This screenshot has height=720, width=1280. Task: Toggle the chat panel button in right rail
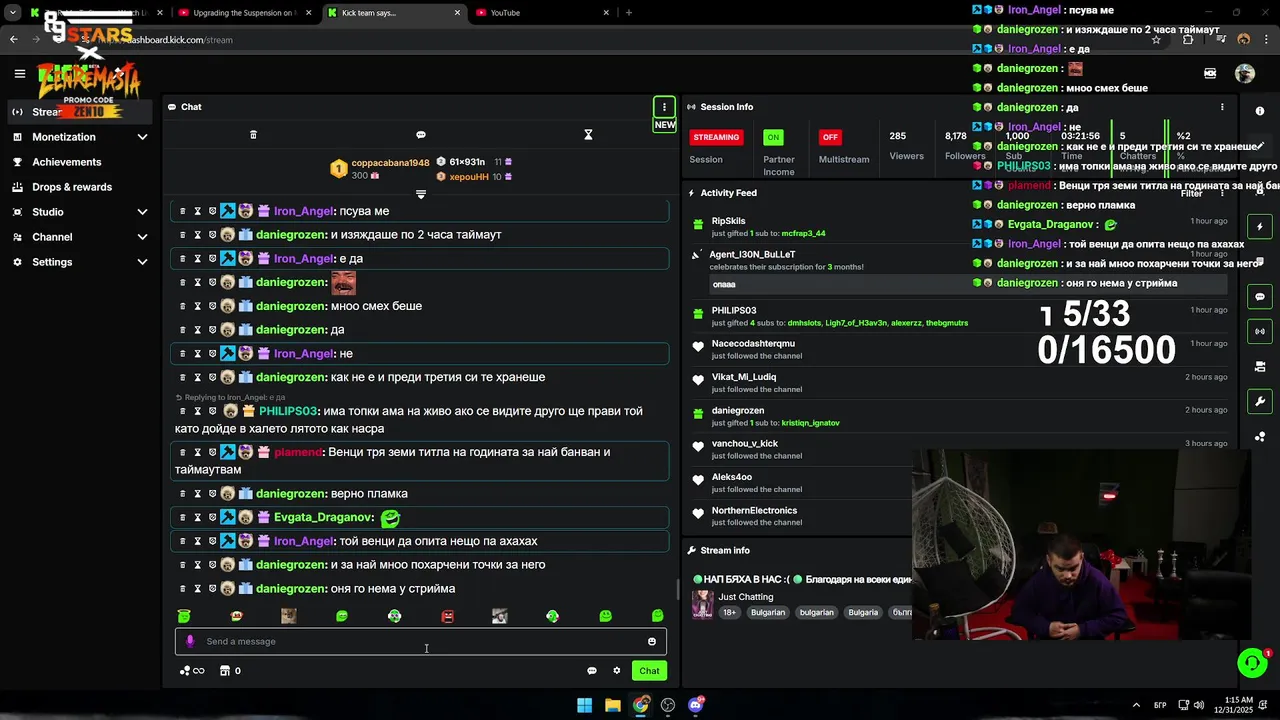point(1260,297)
